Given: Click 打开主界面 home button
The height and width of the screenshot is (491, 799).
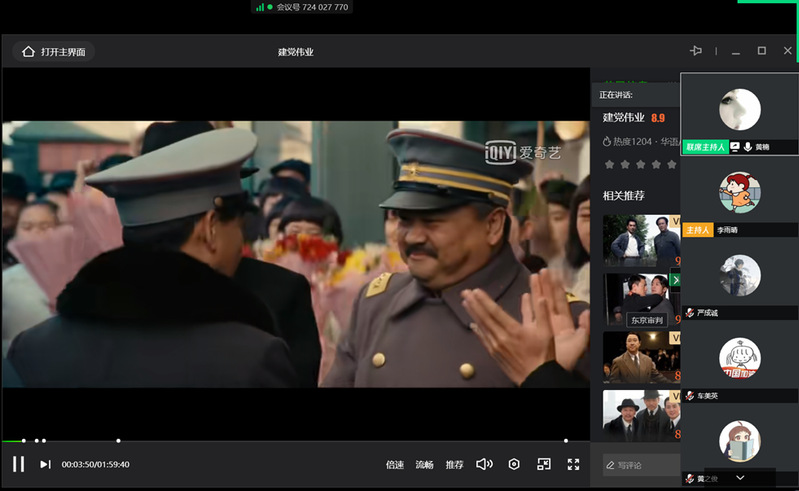Looking at the screenshot, I should pyautogui.click(x=54, y=52).
